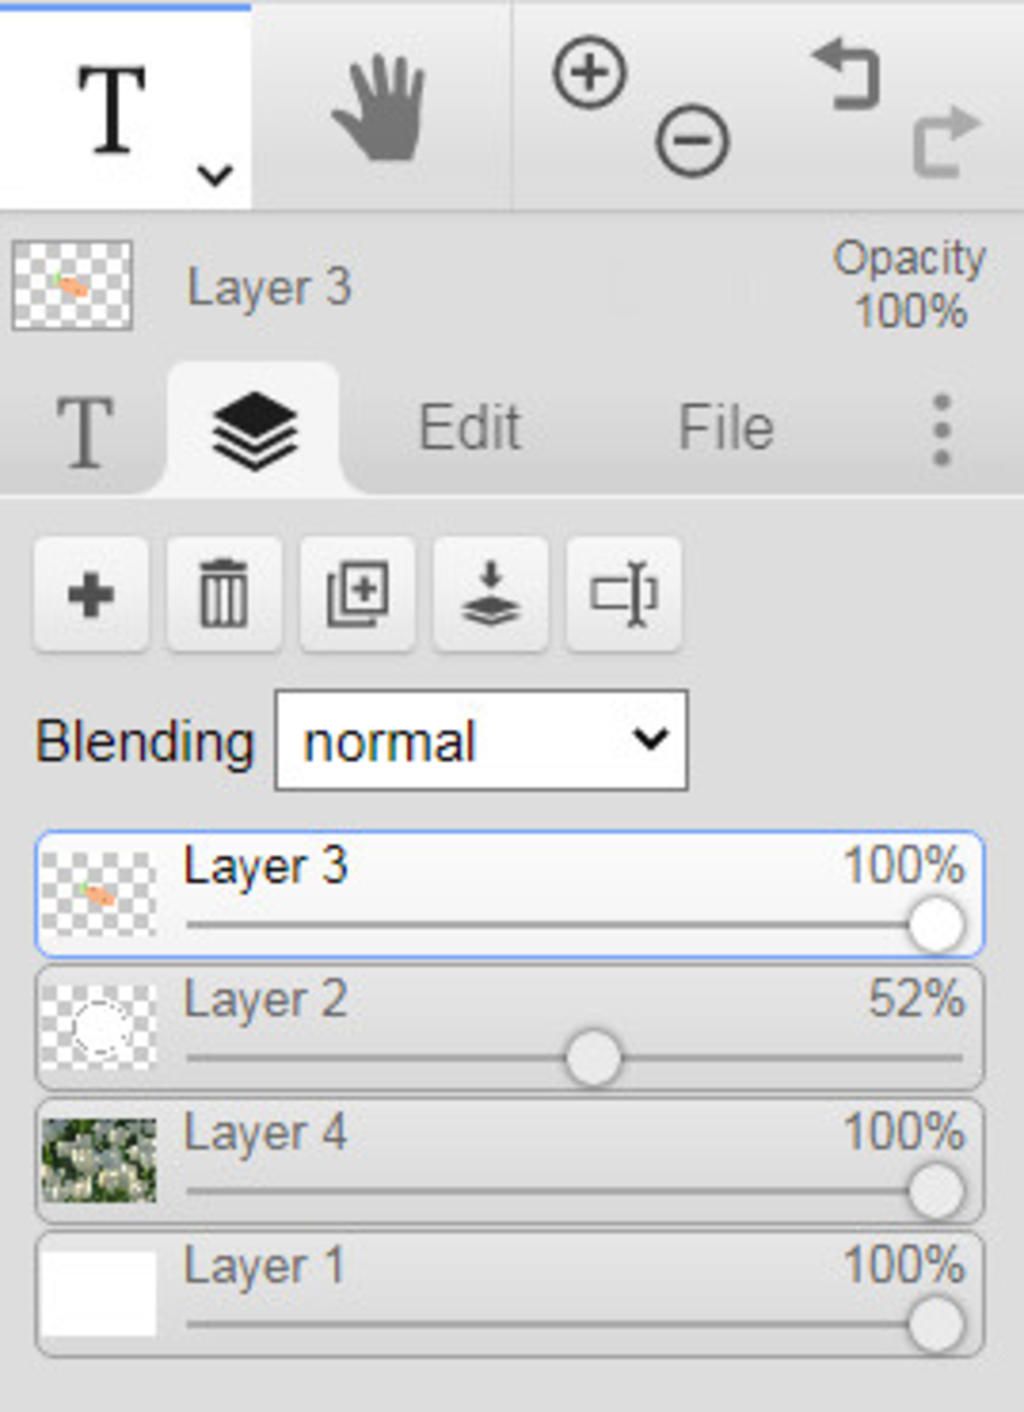
Task: Duplicate the current layer
Action: coord(357,595)
